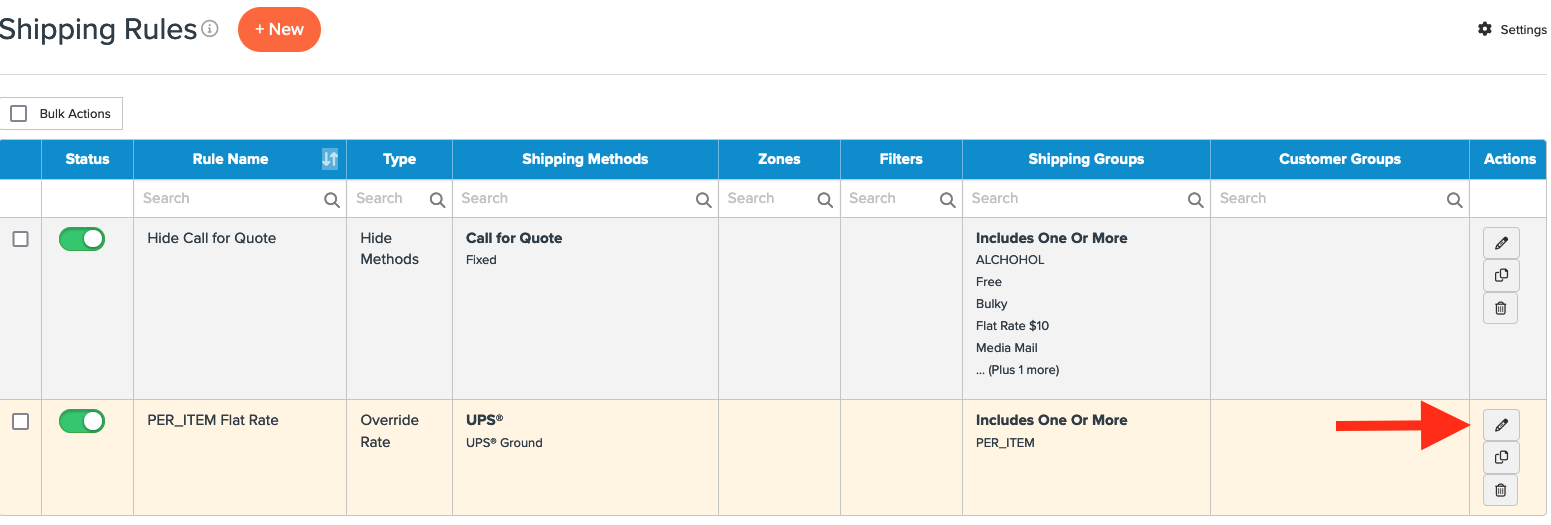The width and height of the screenshot is (1551, 525).
Task: Click the Shipping Groups search box
Action: pos(1075,199)
